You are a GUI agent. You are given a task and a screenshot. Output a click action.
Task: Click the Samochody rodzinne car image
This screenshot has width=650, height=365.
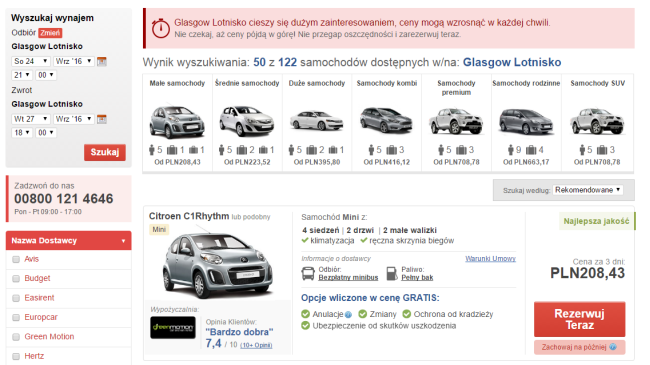pyautogui.click(x=526, y=121)
